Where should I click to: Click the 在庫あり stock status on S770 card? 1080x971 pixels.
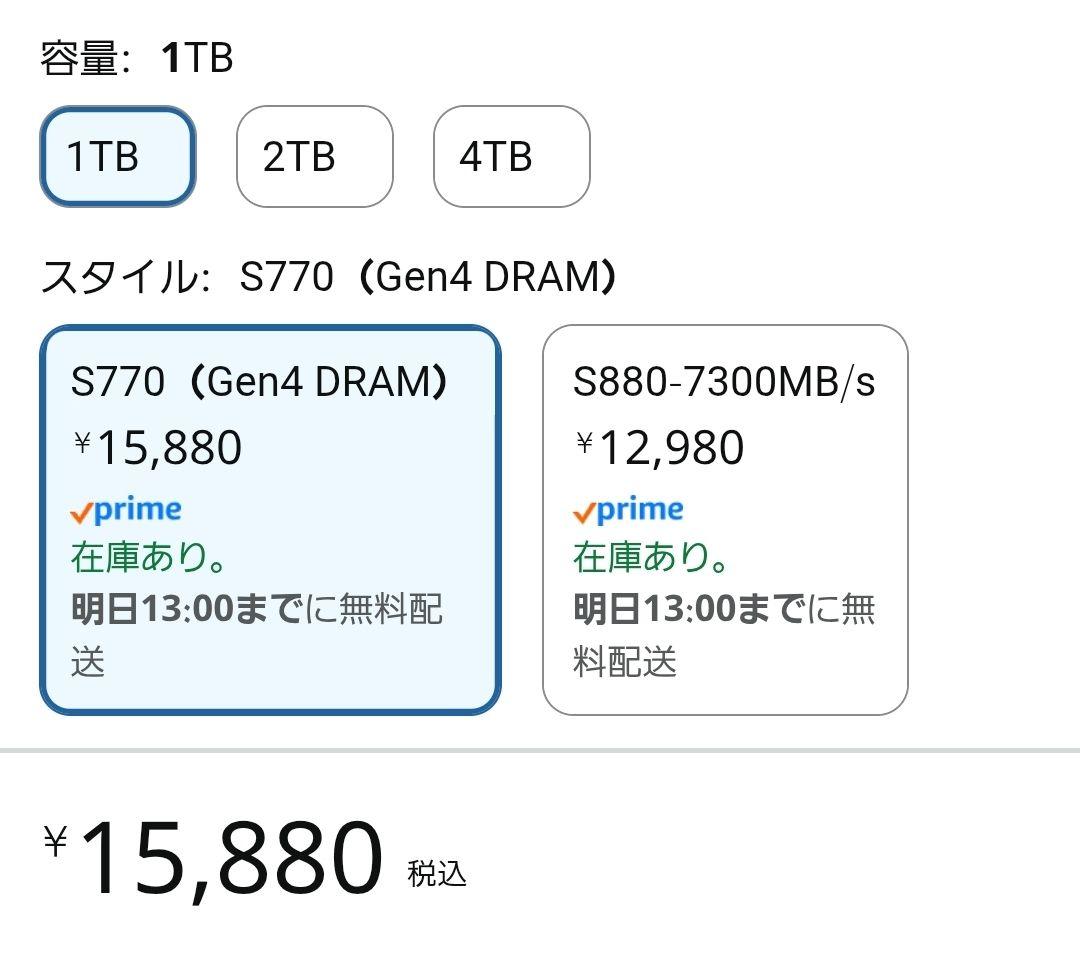(146, 558)
